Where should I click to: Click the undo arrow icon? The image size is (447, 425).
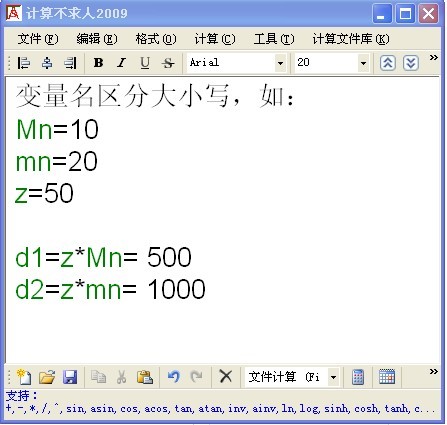174,377
